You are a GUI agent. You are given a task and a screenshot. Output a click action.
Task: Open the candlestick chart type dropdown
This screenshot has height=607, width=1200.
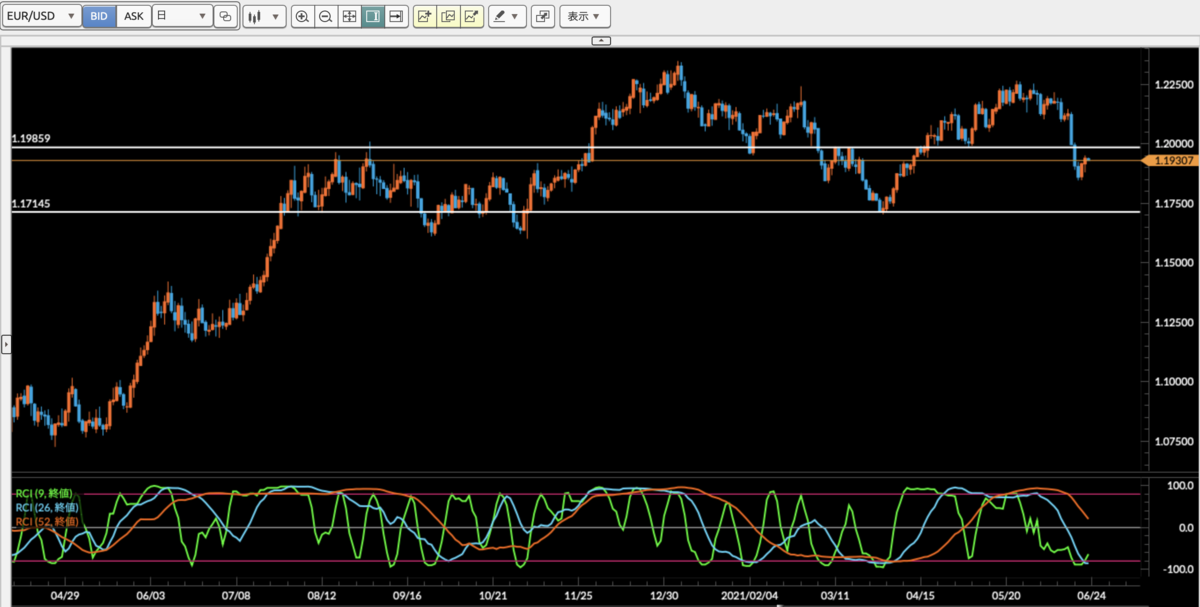point(264,16)
